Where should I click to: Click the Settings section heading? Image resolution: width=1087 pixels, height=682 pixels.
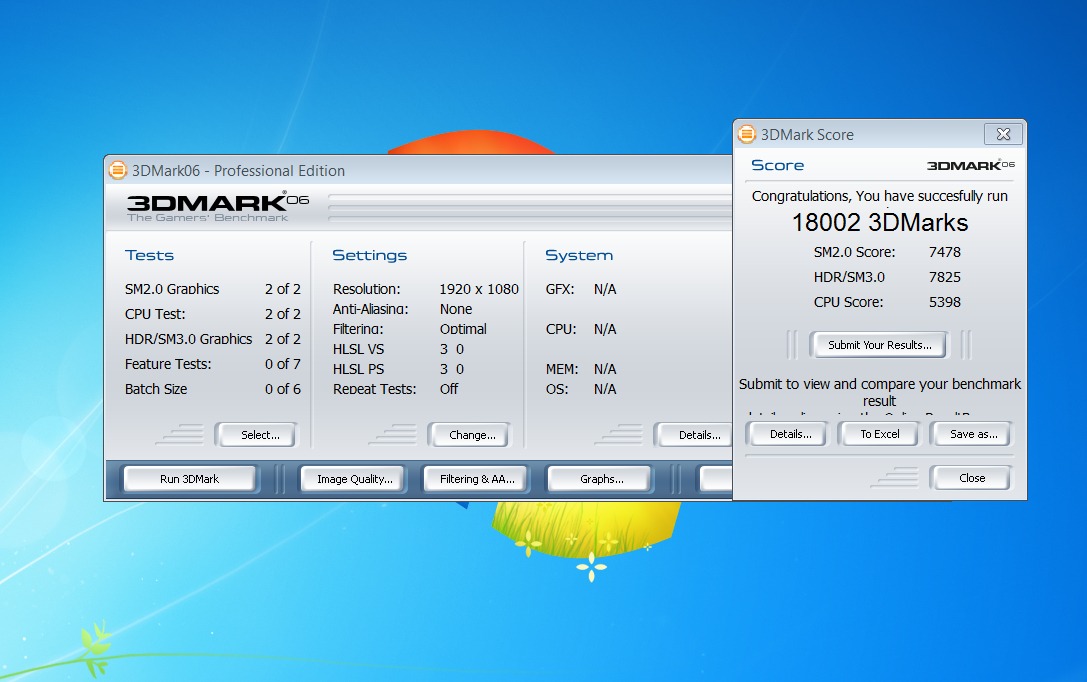(x=369, y=255)
